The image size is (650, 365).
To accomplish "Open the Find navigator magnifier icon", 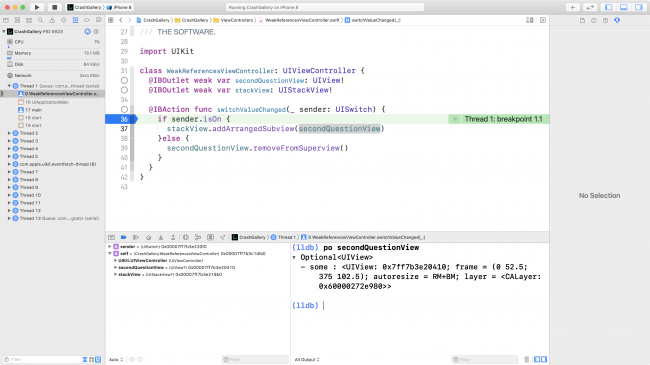I will (x=40, y=20).
